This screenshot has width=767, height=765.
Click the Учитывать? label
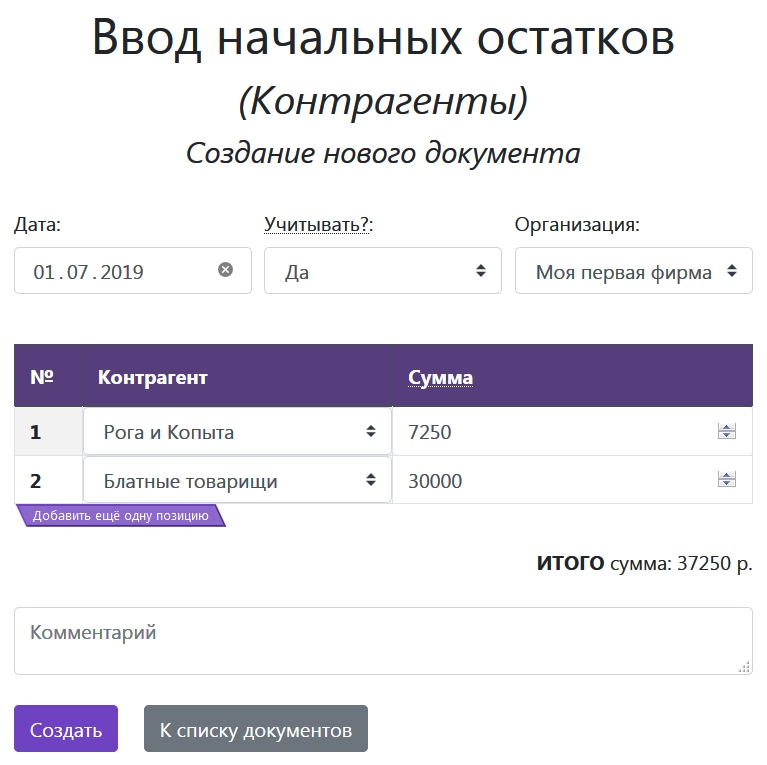point(318,225)
